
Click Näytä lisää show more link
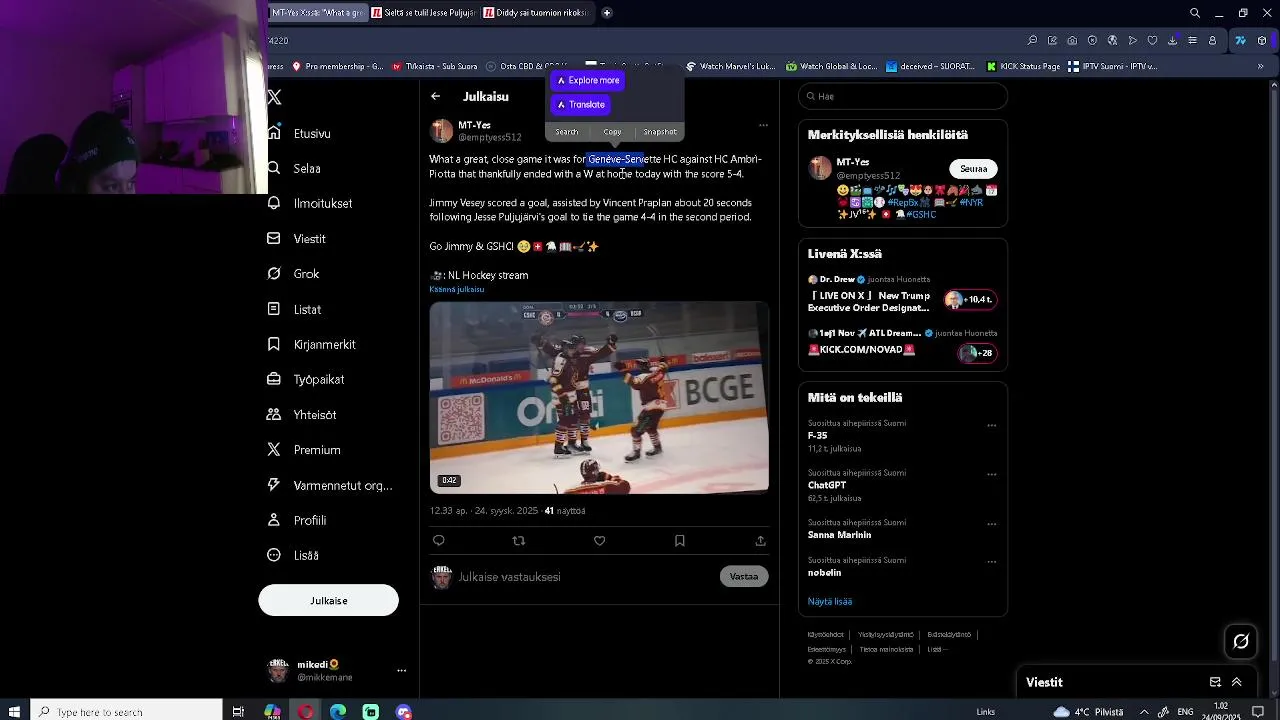pos(830,601)
